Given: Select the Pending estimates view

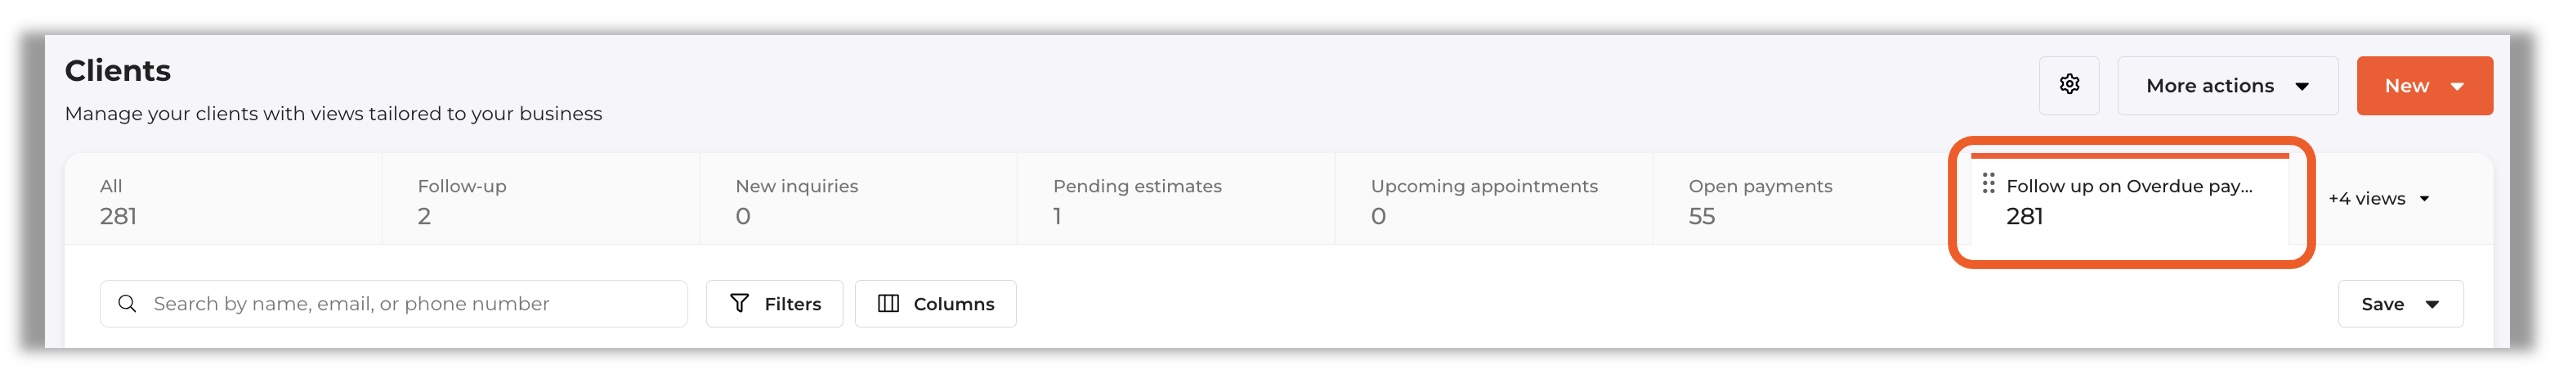Looking at the screenshot, I should point(1176,200).
